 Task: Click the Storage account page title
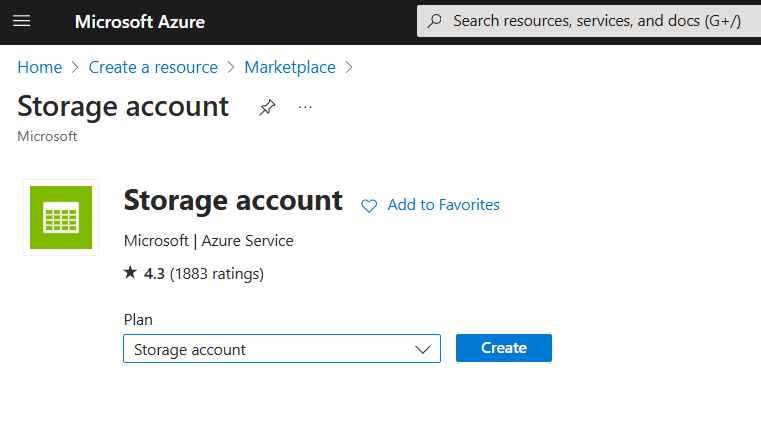(123, 107)
